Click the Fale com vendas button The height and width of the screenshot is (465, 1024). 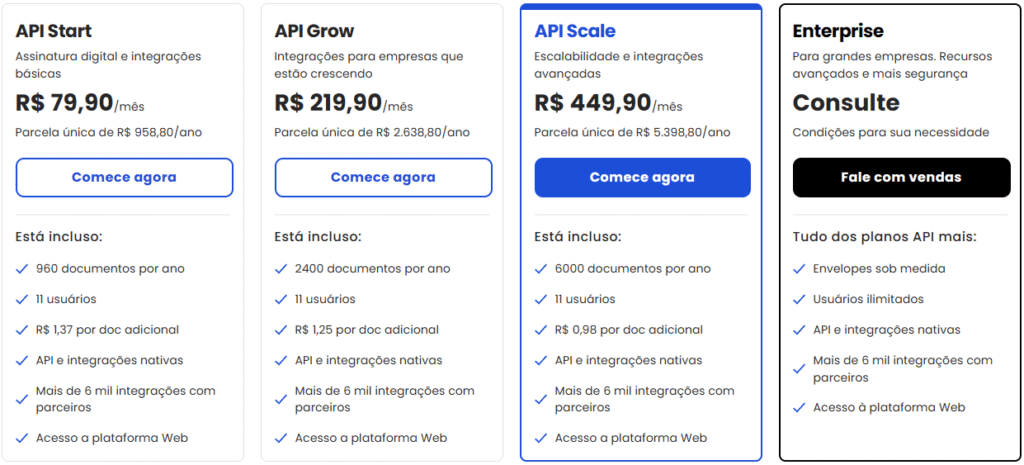tap(901, 177)
